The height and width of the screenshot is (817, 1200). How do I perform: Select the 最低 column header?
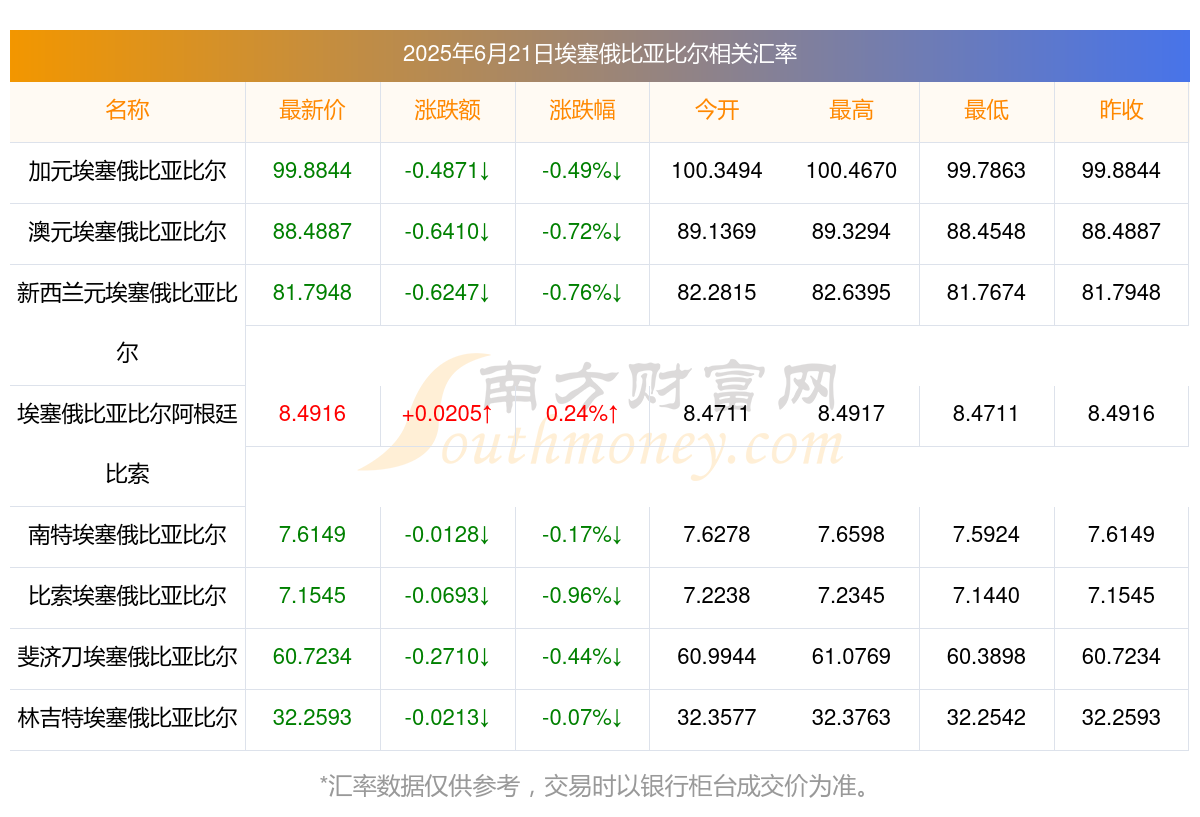point(986,110)
